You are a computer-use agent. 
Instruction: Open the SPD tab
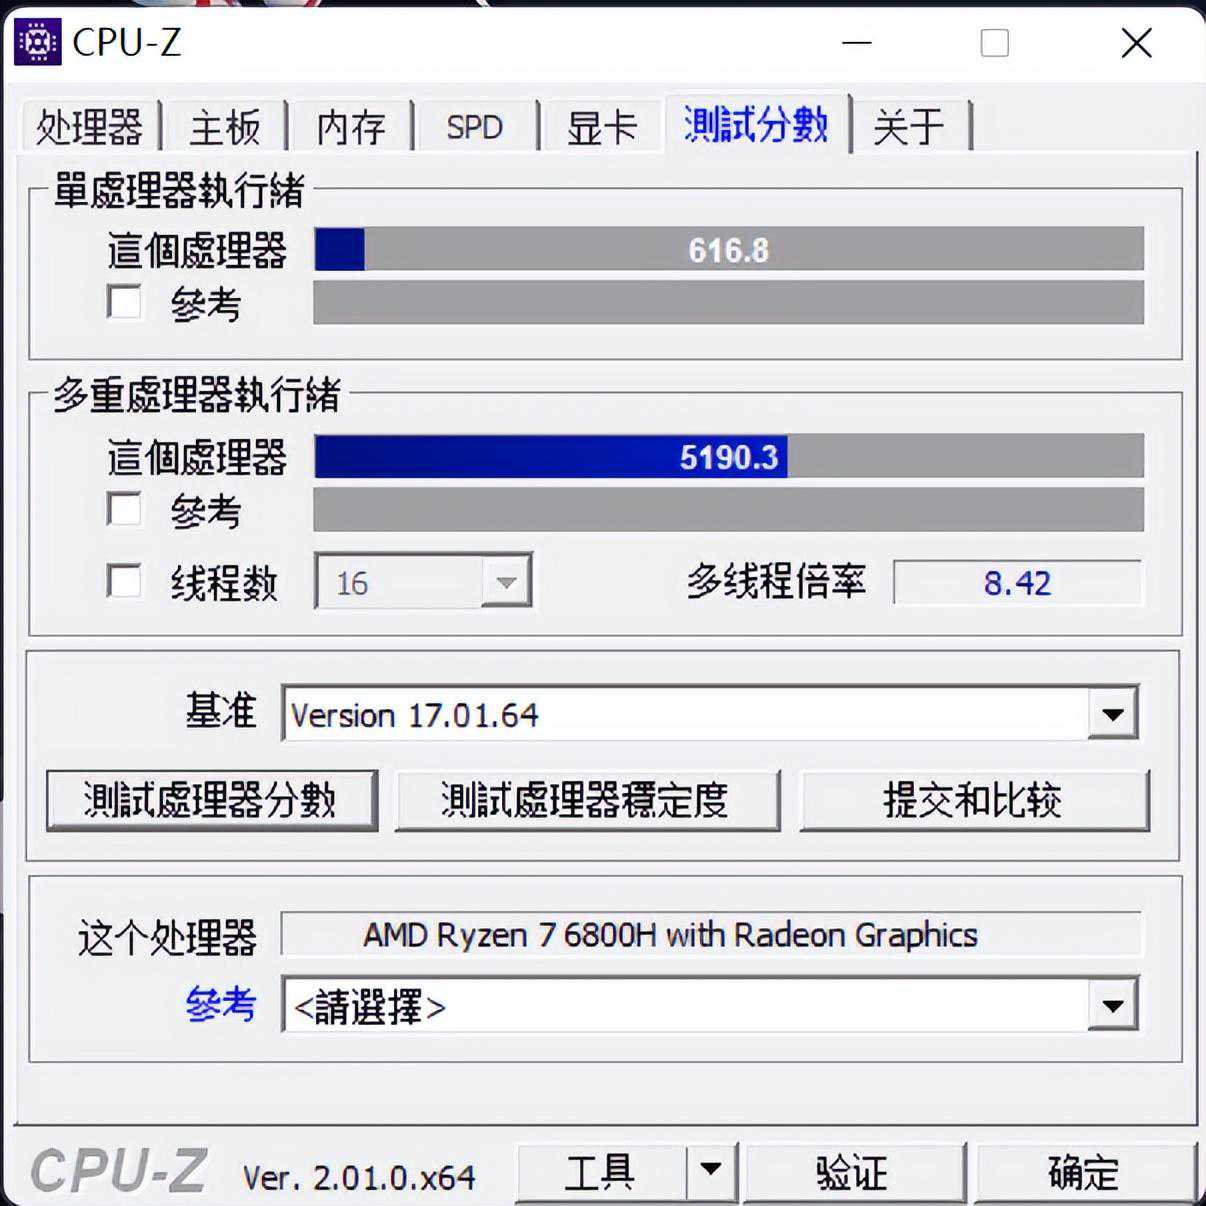point(475,127)
